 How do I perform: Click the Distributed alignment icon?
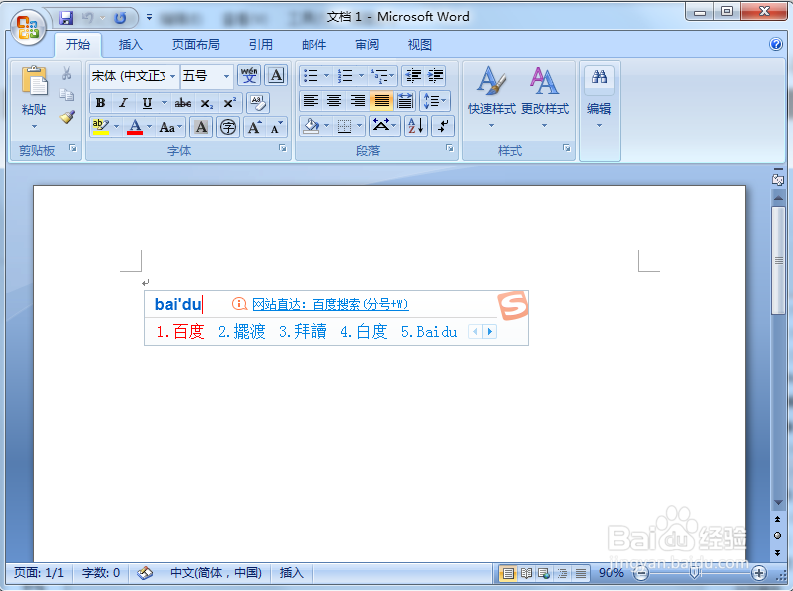point(405,101)
